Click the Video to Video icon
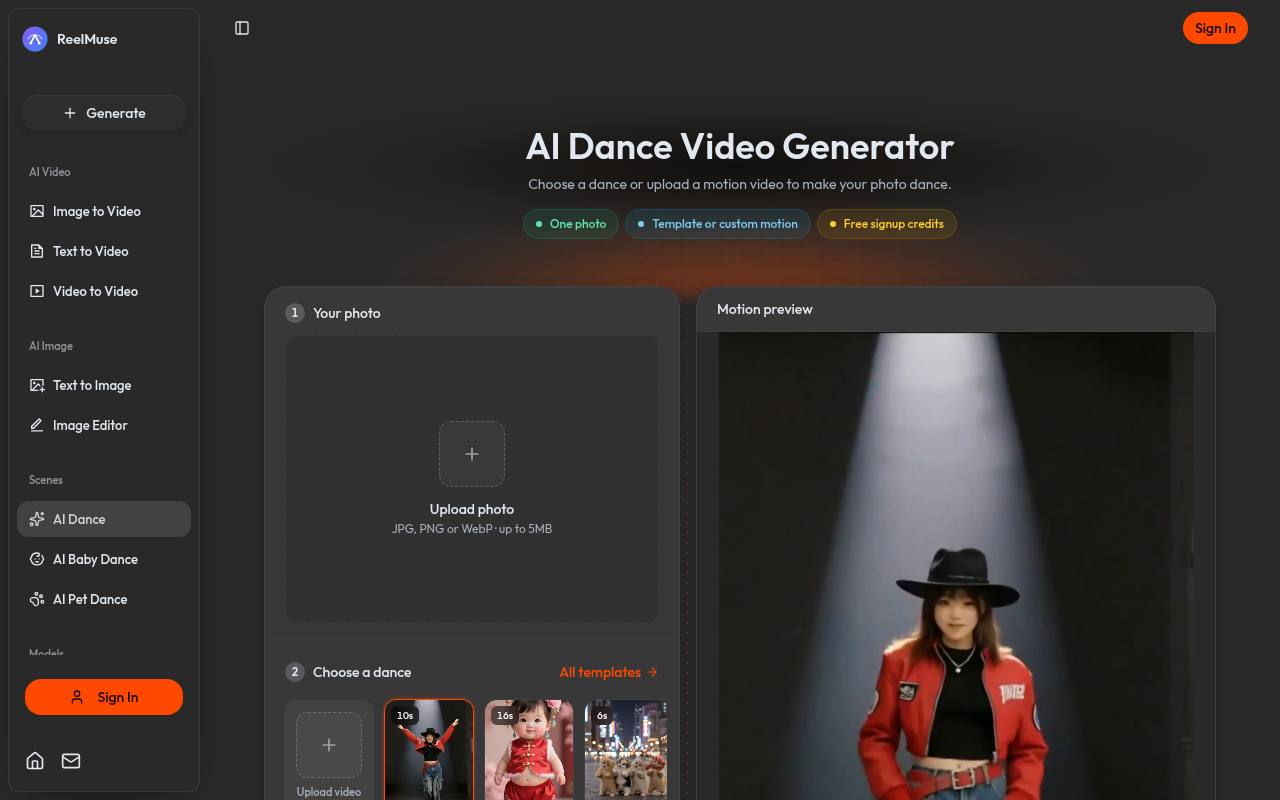Screen dimensions: 1280x800 (x=37, y=291)
